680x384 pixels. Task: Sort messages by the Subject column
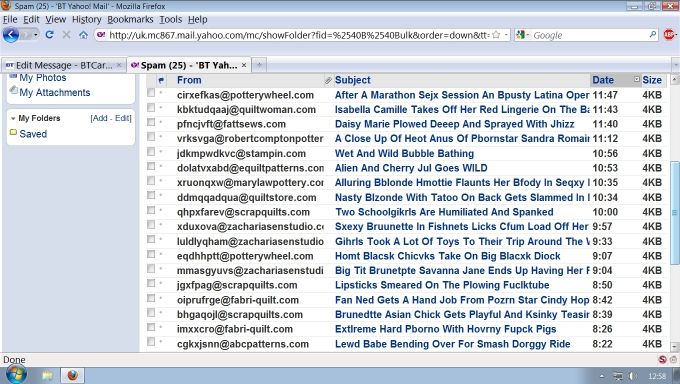pos(353,80)
